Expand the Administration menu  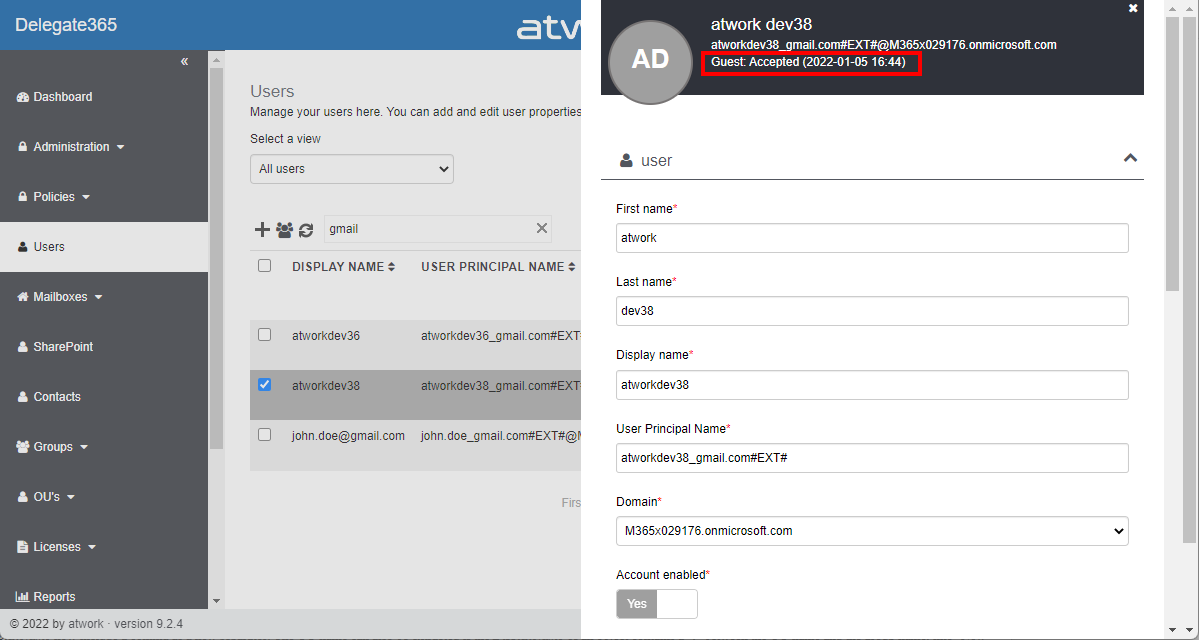point(71,147)
